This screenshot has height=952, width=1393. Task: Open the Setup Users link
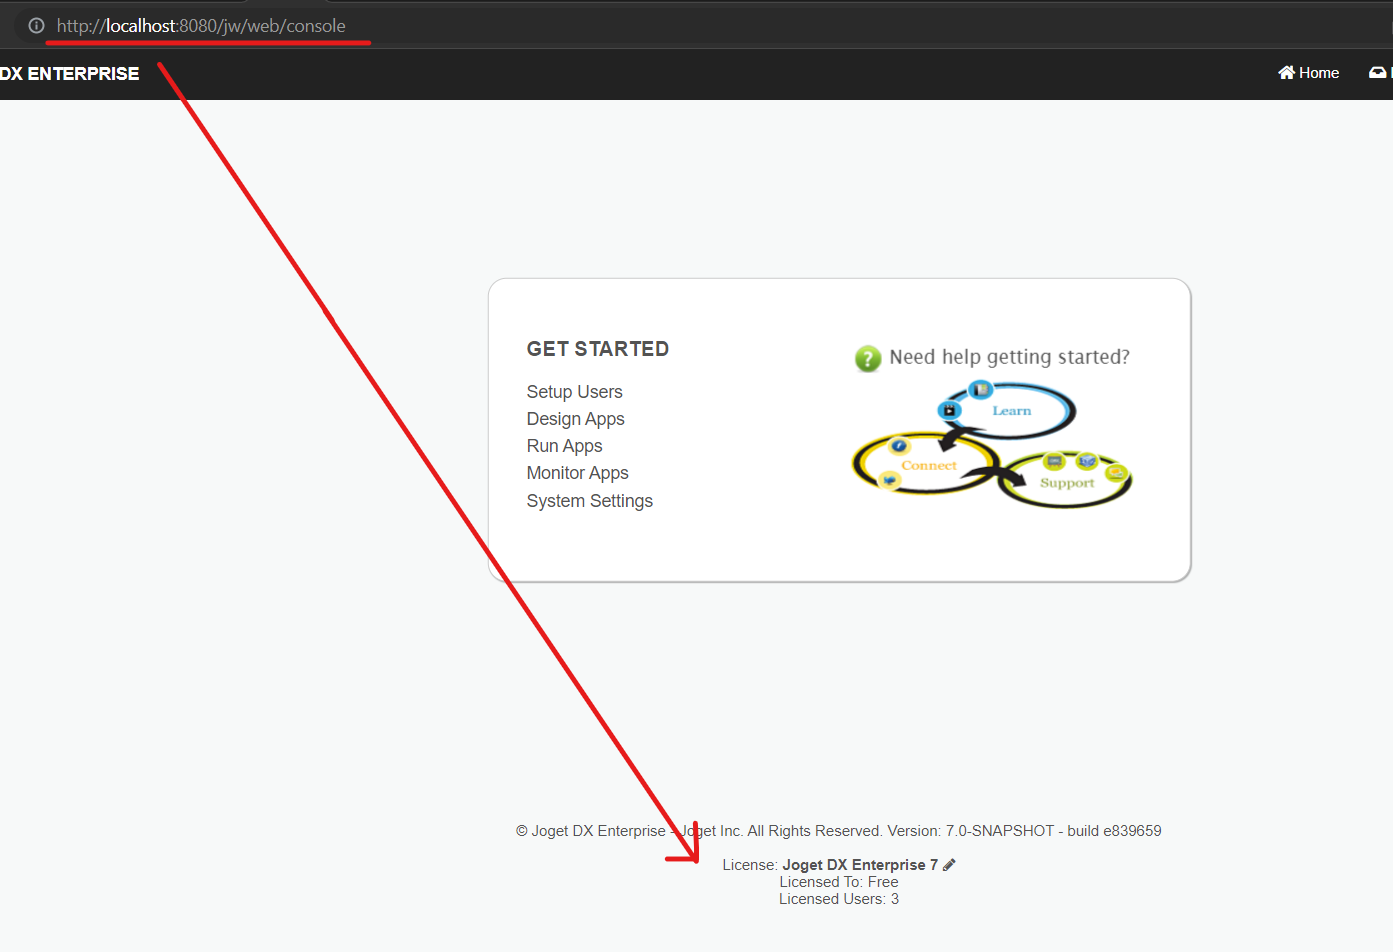(x=575, y=392)
